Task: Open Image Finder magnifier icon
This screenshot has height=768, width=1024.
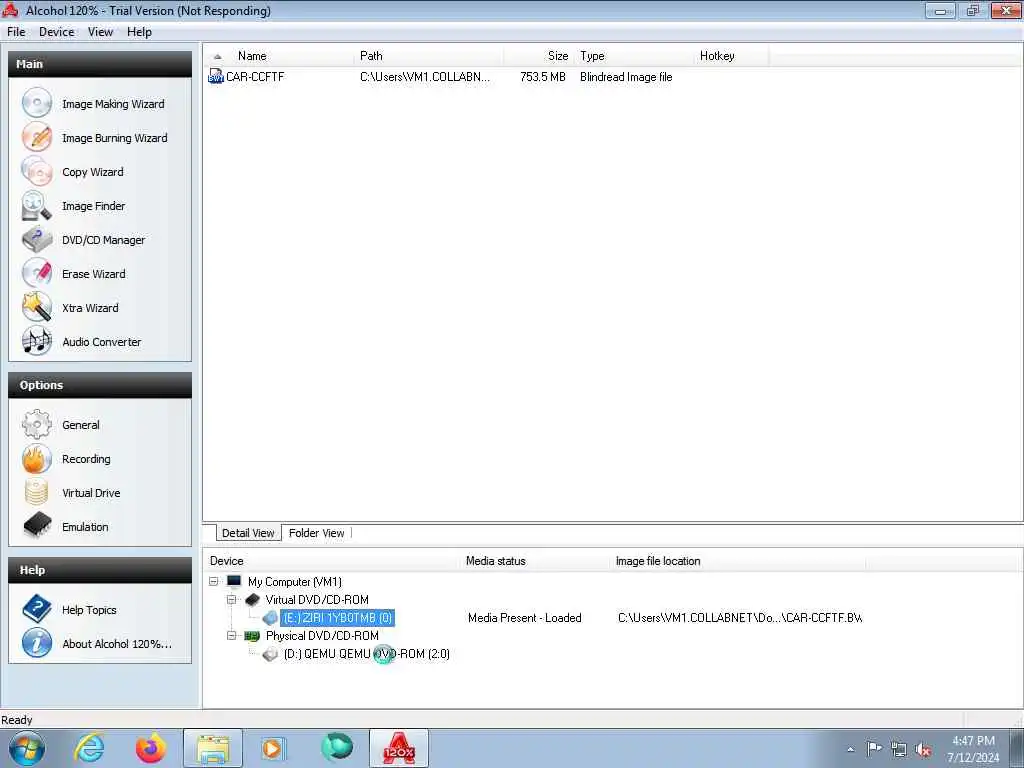Action: 37,205
